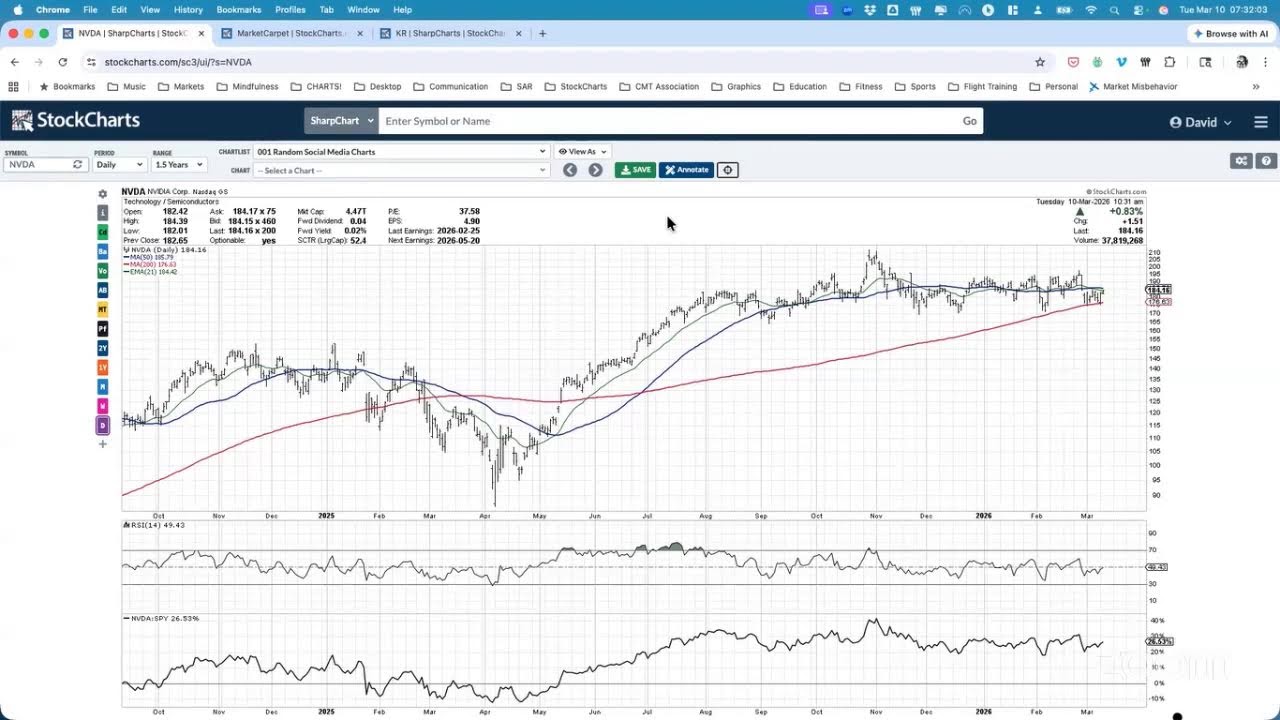The height and width of the screenshot is (720, 1280).
Task: Open macOS Spotlight search icon
Action: click(1114, 10)
